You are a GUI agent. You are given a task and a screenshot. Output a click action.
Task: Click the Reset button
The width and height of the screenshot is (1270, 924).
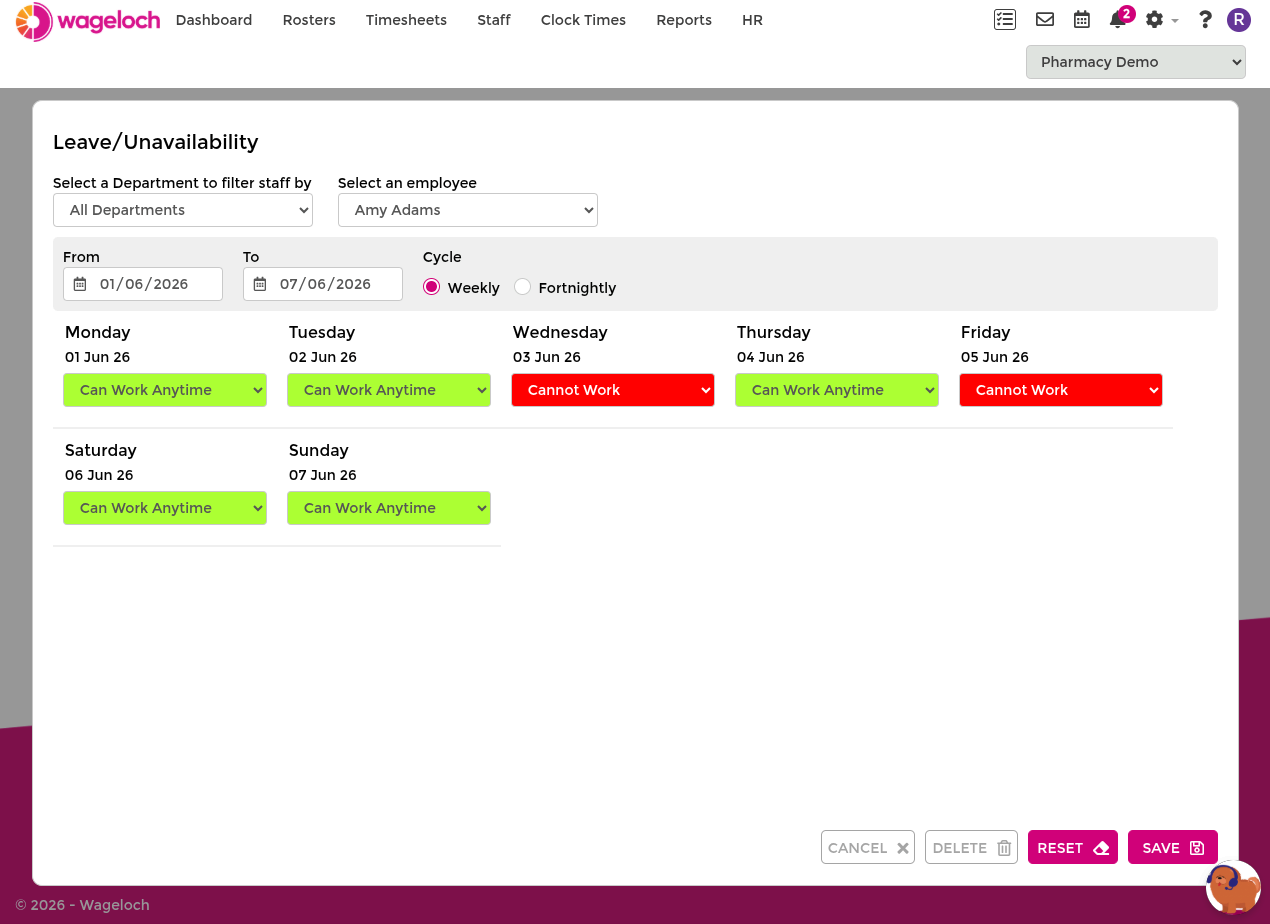tap(1073, 847)
